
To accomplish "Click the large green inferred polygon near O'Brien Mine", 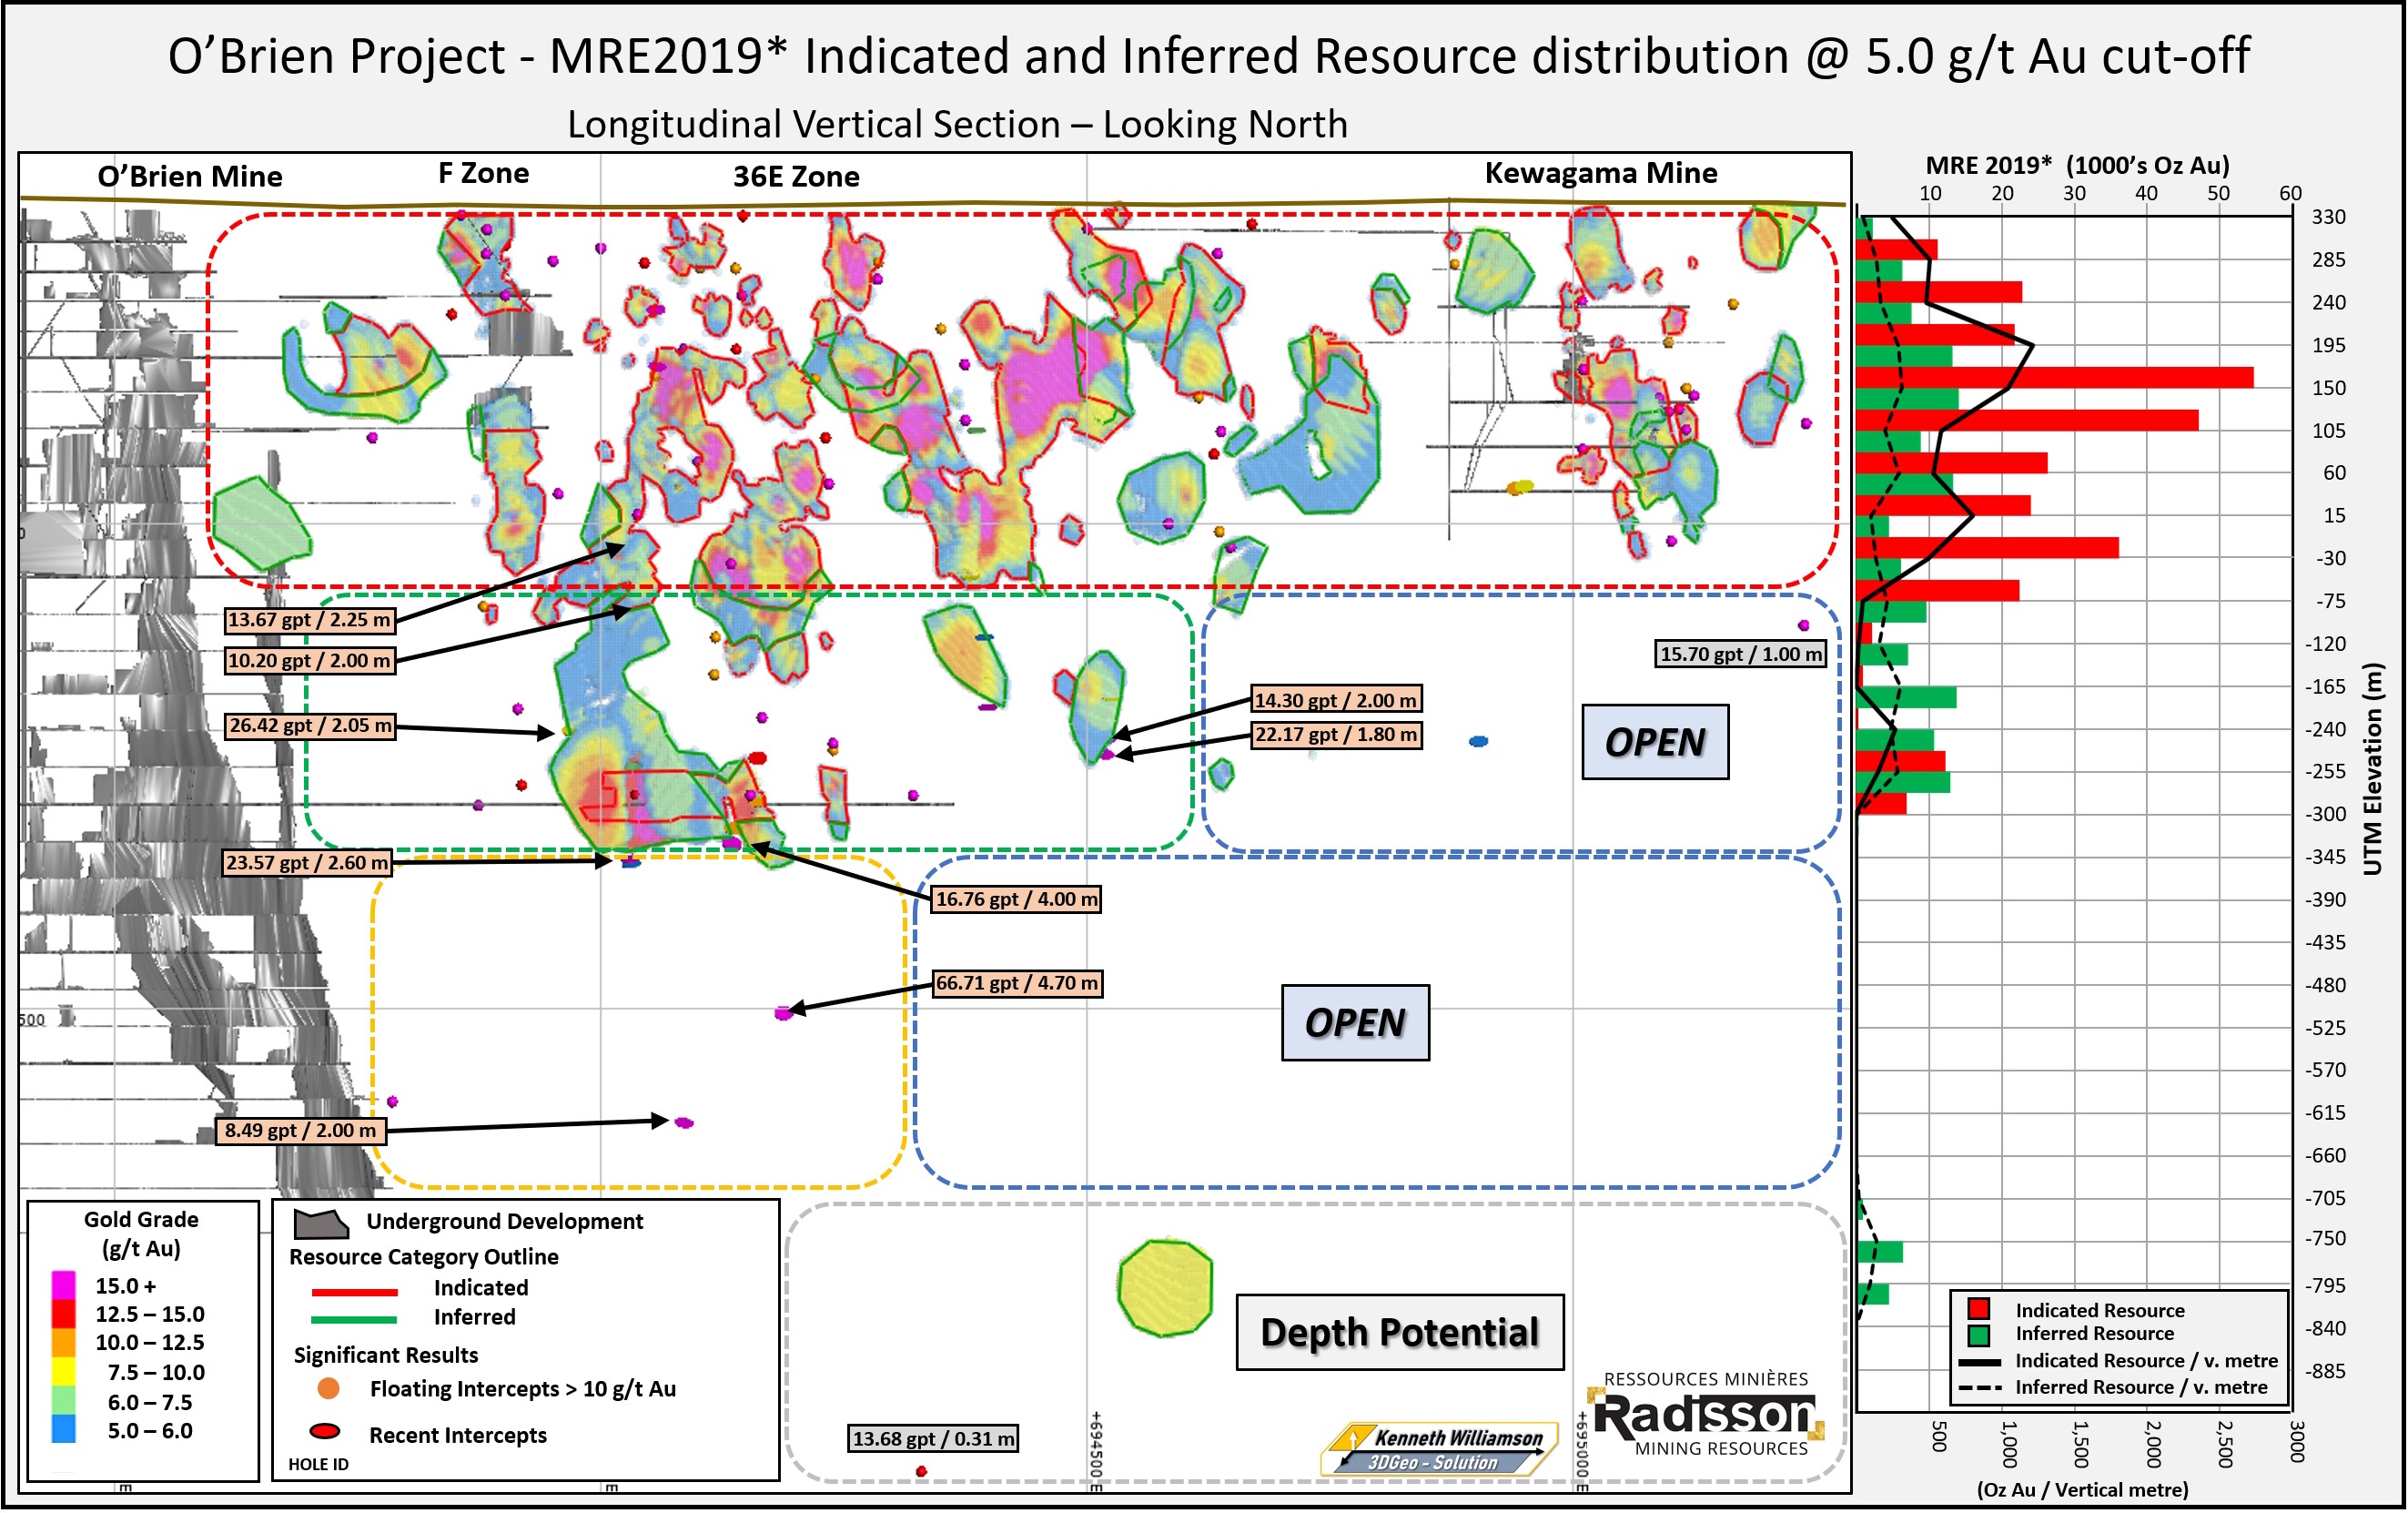I will pos(261,525).
